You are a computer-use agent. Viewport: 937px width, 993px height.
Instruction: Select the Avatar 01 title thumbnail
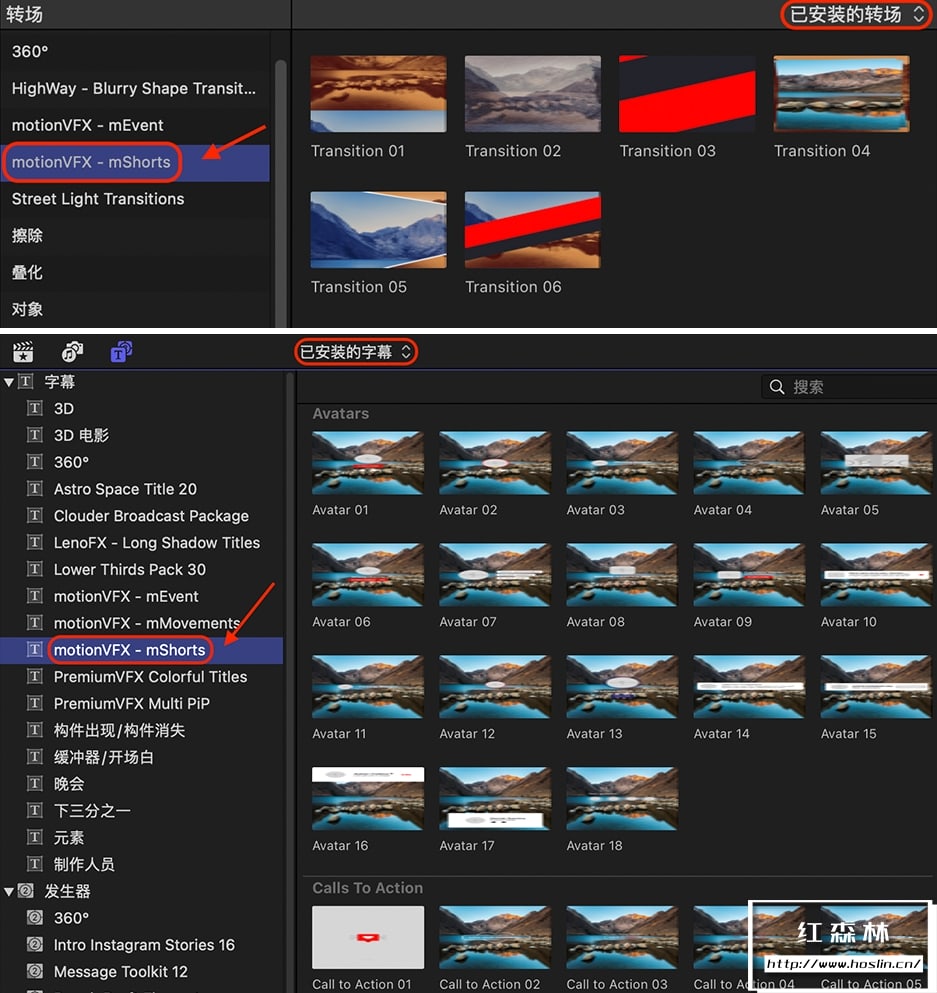click(x=368, y=463)
